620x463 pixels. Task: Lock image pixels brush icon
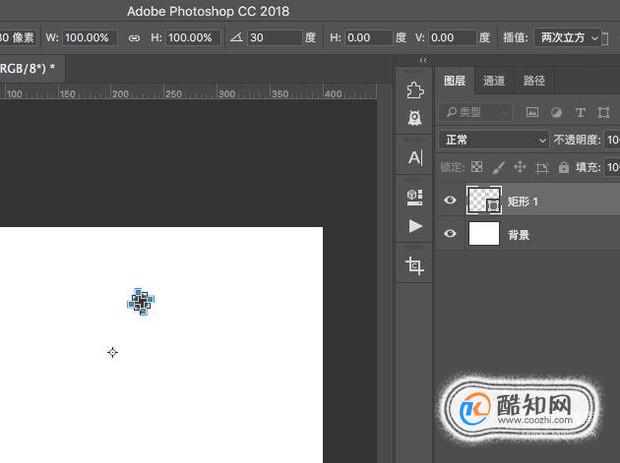(498, 168)
